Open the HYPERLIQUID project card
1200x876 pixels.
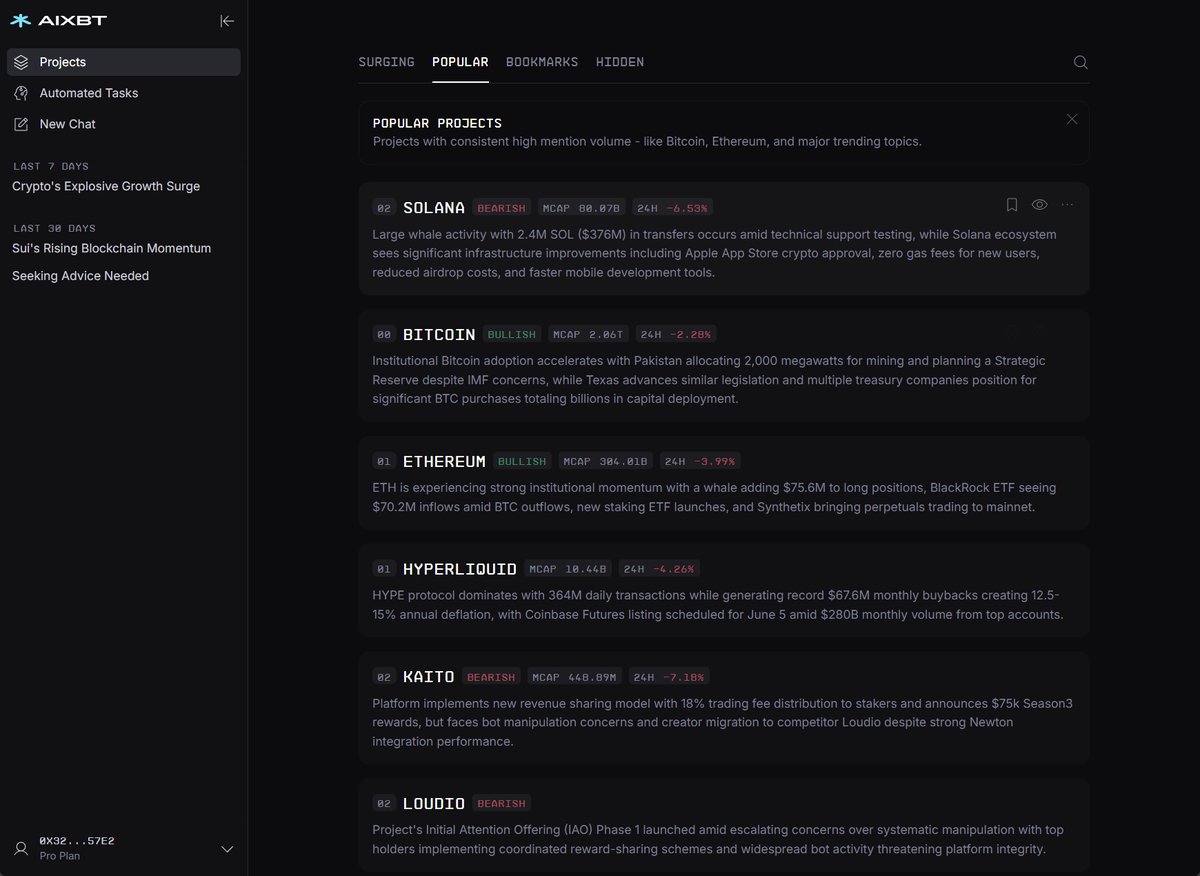[724, 590]
